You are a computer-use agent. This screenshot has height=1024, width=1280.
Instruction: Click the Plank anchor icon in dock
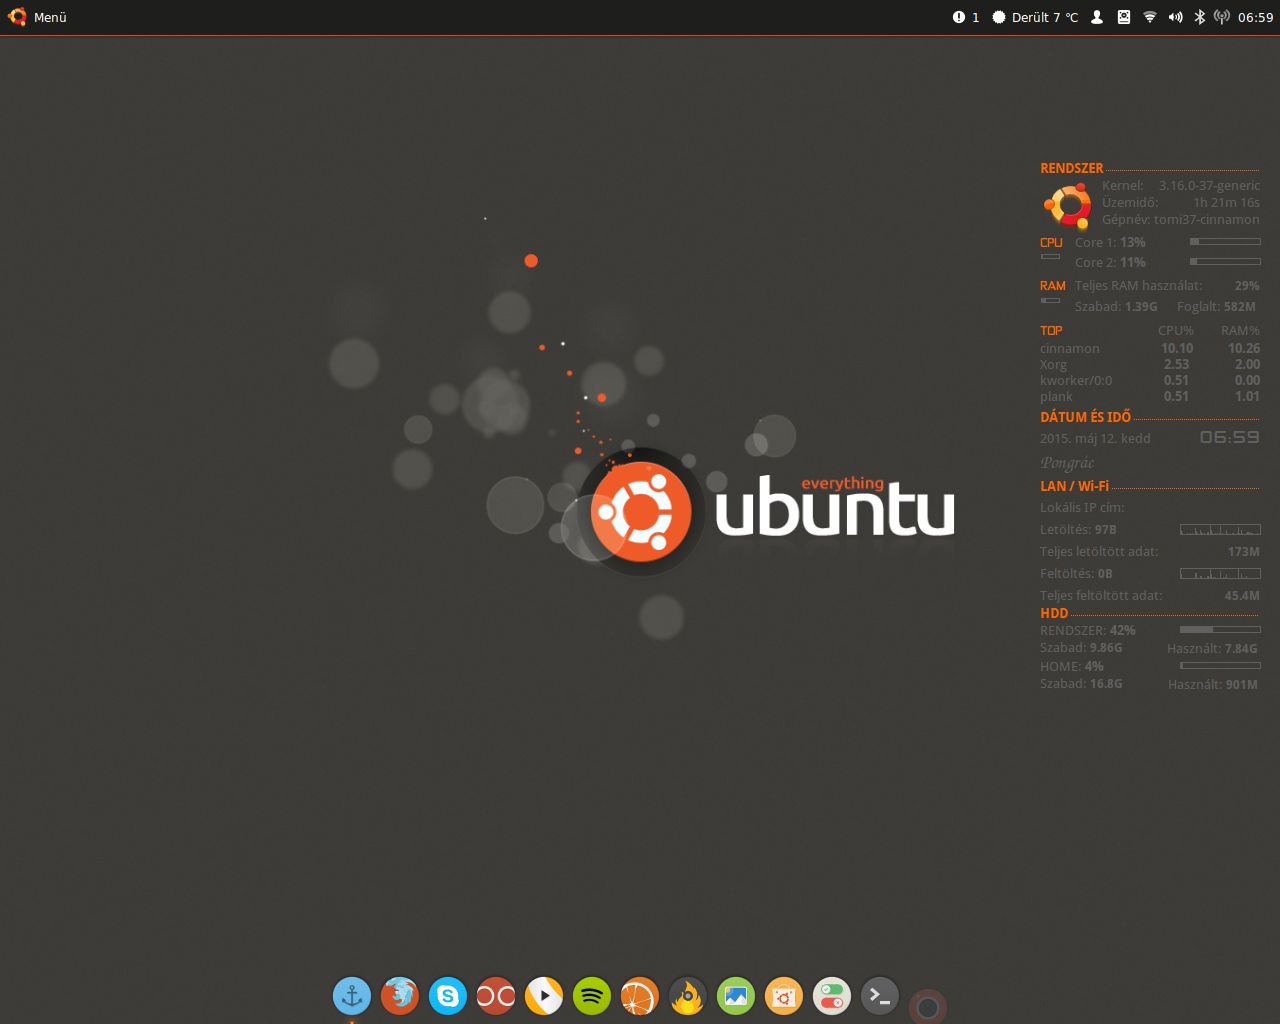point(352,996)
